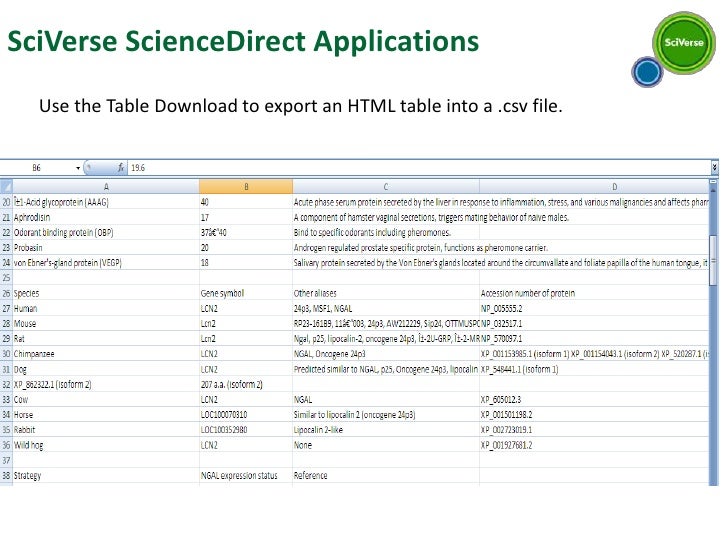Select cell 'Odorant binding protein (OBP)'
The image size is (728, 546).
106,233
